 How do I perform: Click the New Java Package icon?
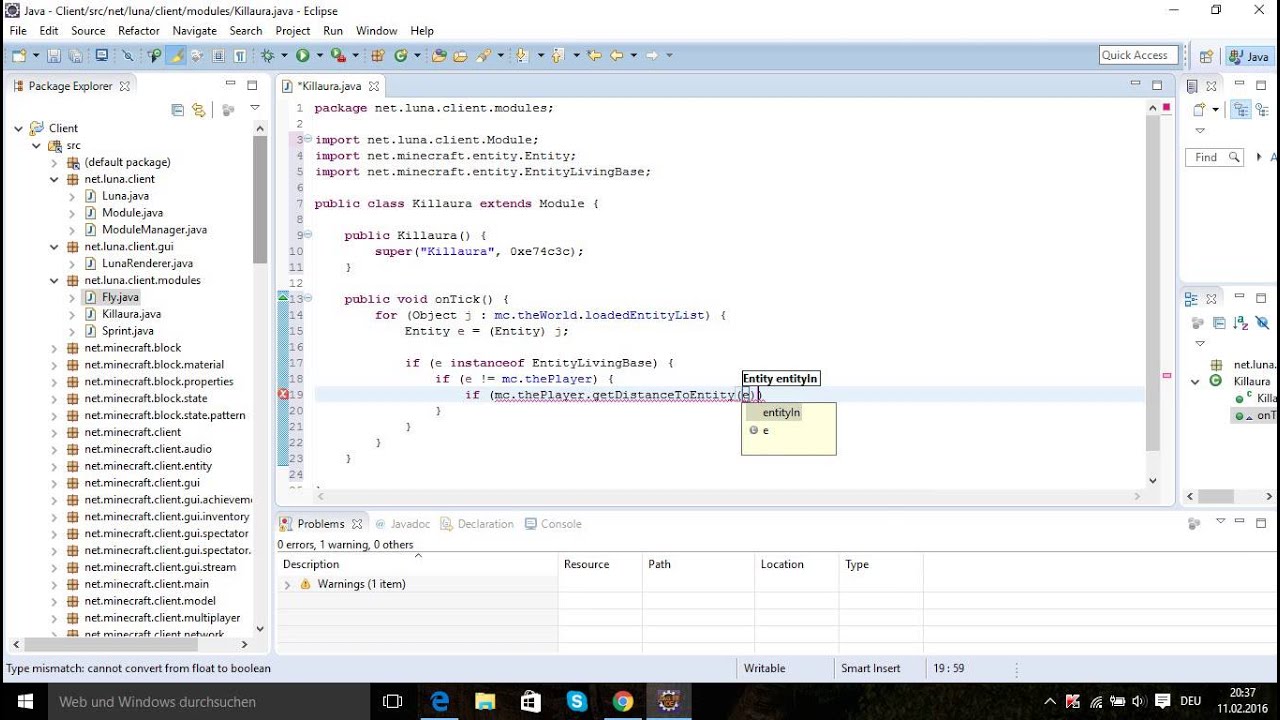[377, 56]
